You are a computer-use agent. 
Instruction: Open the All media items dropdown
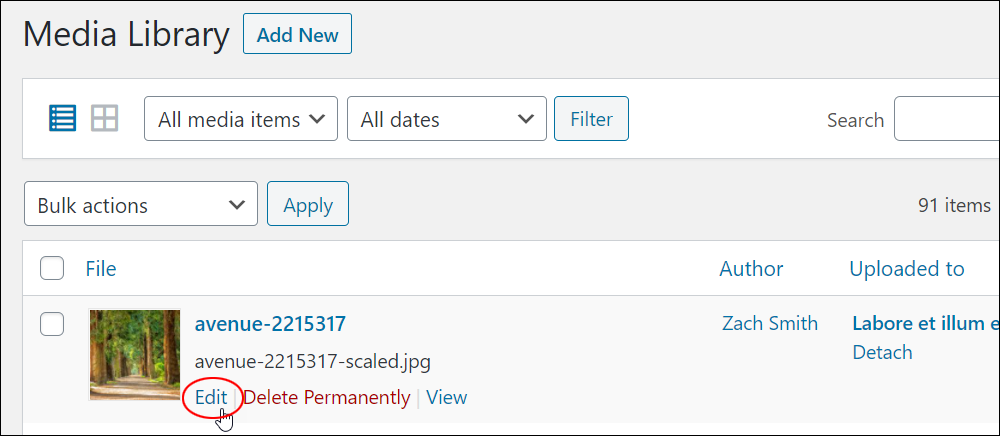pyautogui.click(x=241, y=119)
